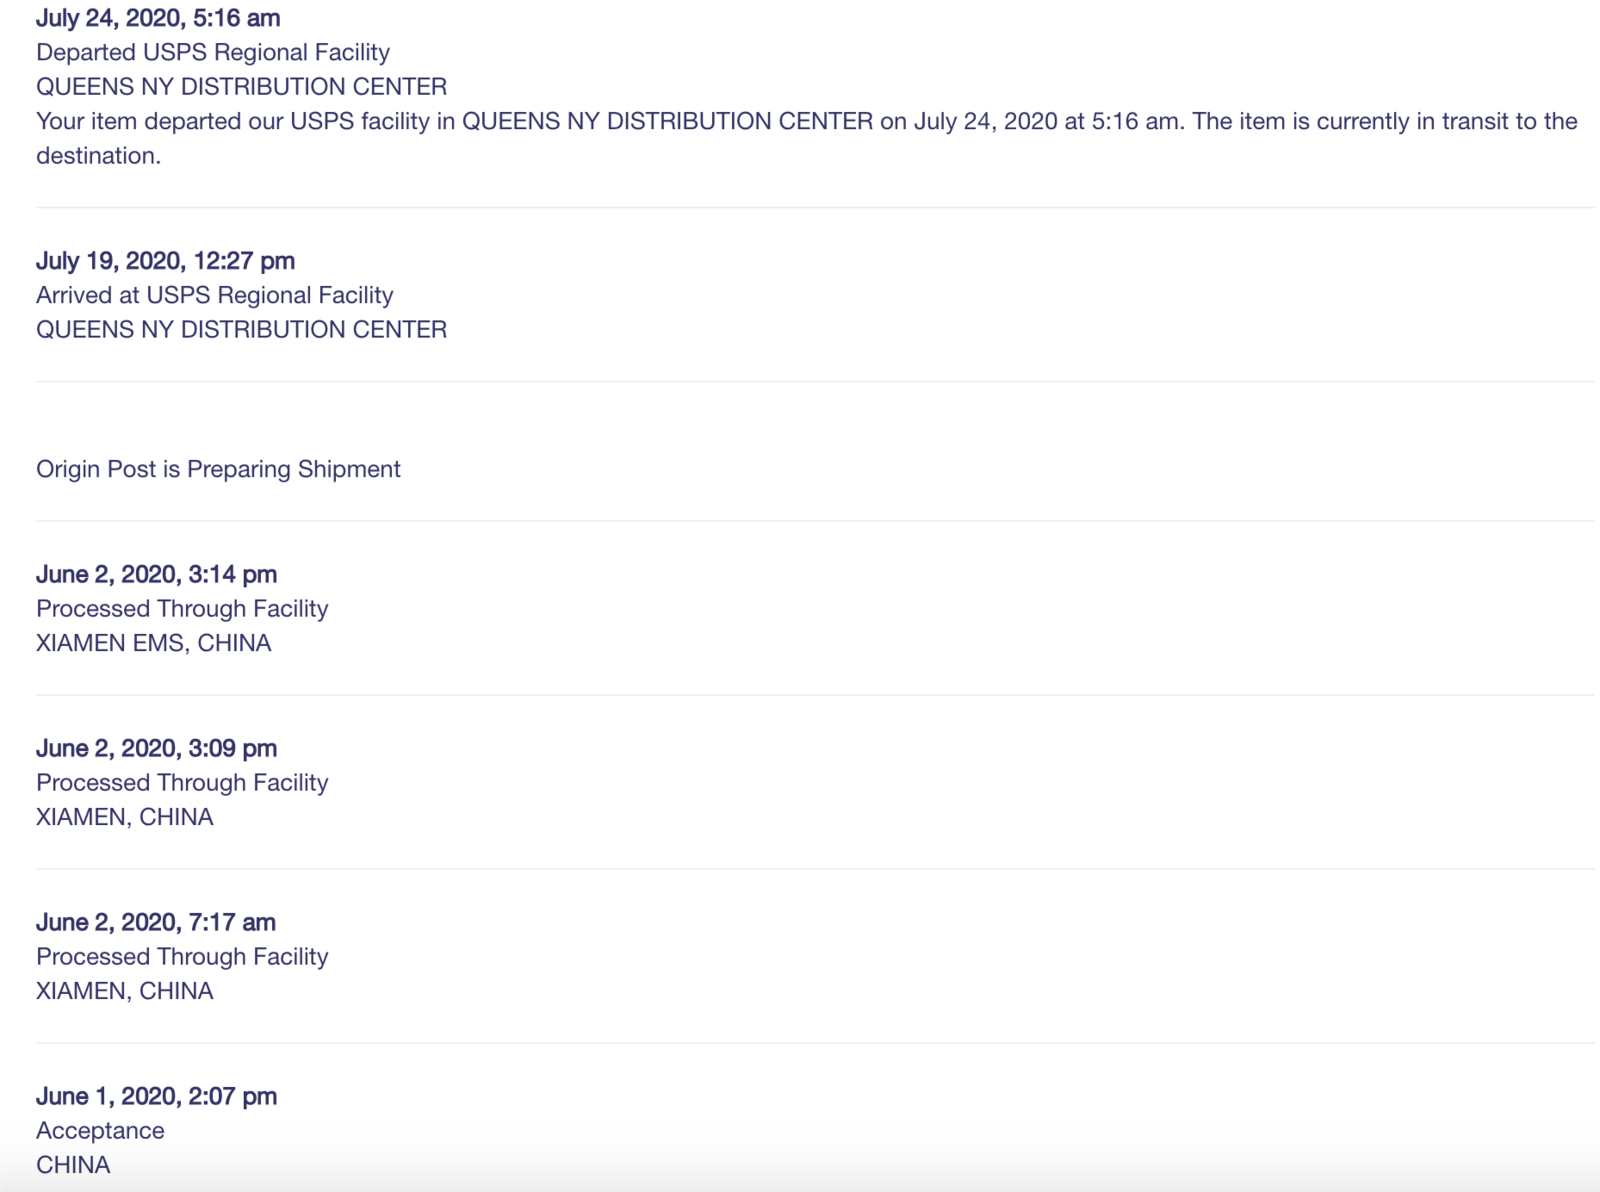Click 'Processed Through Facility' for the 3:14 pm entry
The width and height of the screenshot is (1600, 1192).
tap(182, 608)
